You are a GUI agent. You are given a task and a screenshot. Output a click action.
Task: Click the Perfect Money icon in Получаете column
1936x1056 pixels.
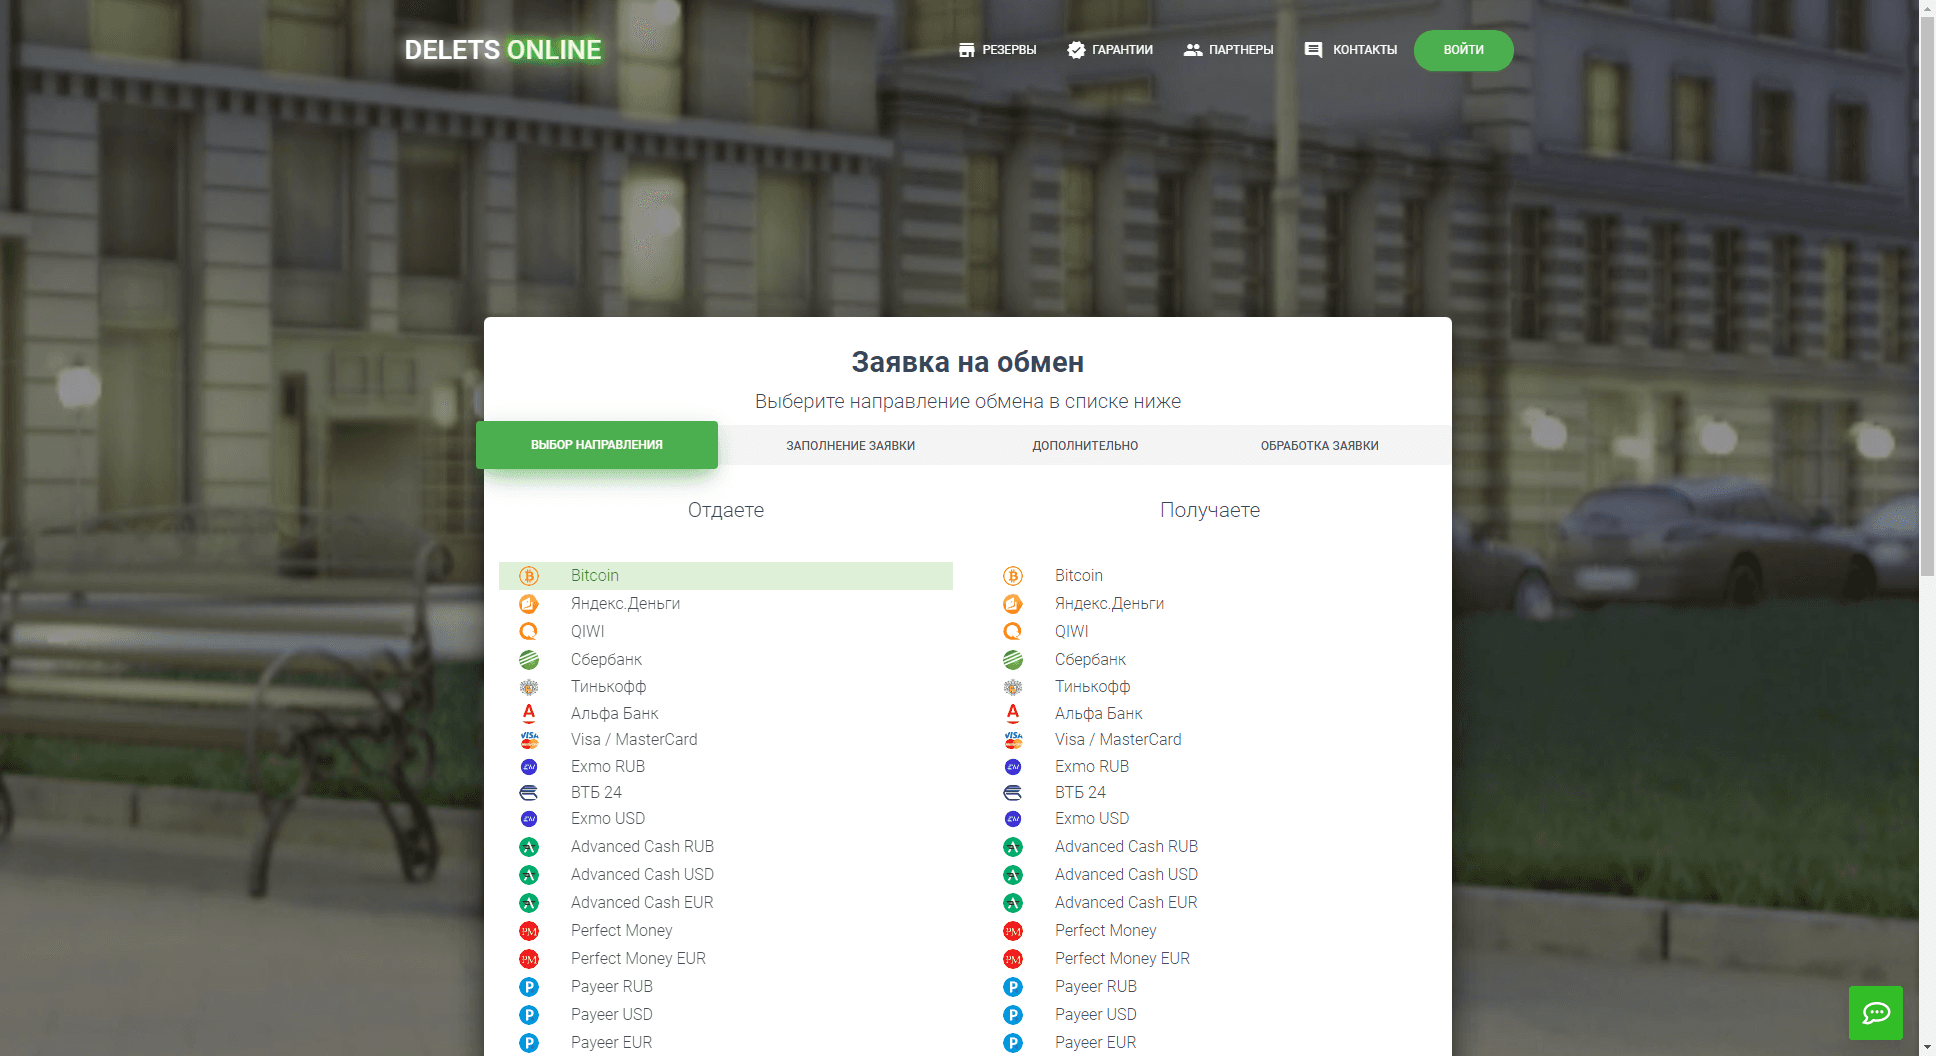pyautogui.click(x=1013, y=930)
